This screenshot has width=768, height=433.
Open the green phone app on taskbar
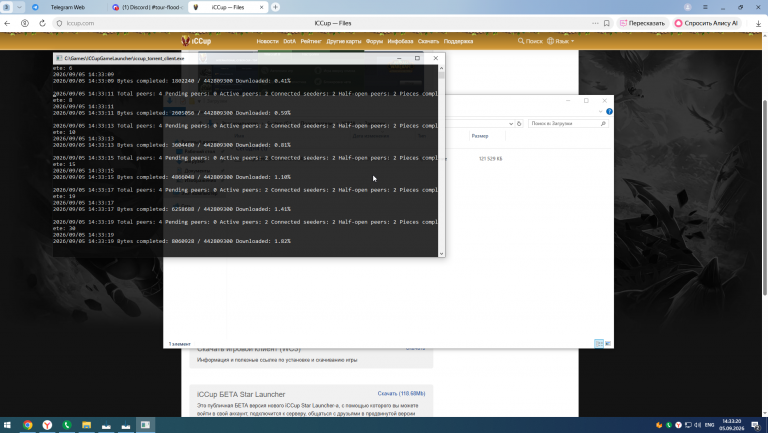(67, 425)
